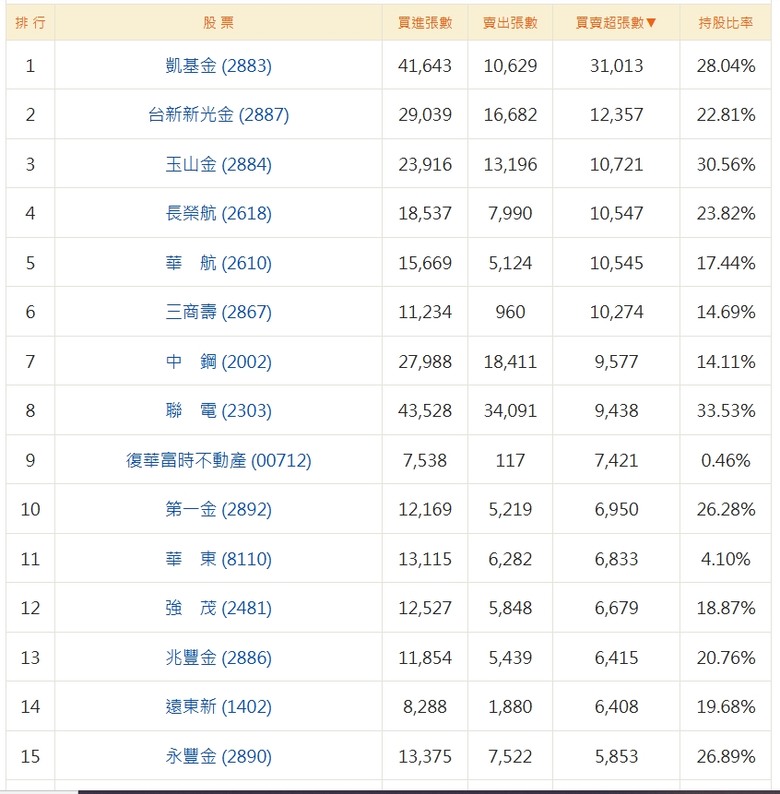Click the 排行 column header
Image resolution: width=780 pixels, height=794 pixels.
pos(30,23)
